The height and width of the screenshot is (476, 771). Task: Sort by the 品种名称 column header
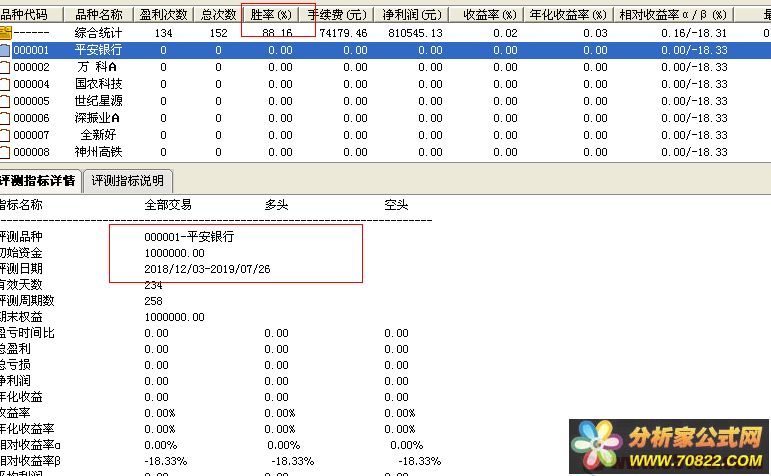click(x=99, y=15)
